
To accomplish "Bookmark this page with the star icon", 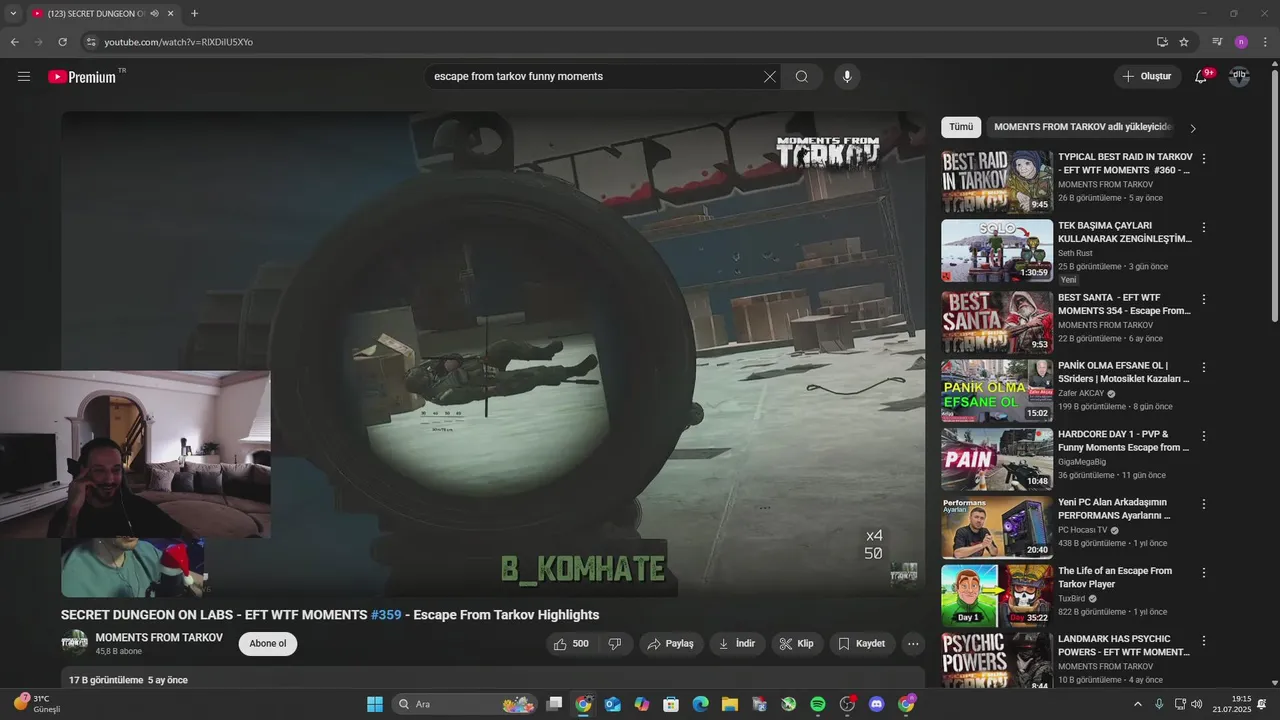I will (1184, 42).
